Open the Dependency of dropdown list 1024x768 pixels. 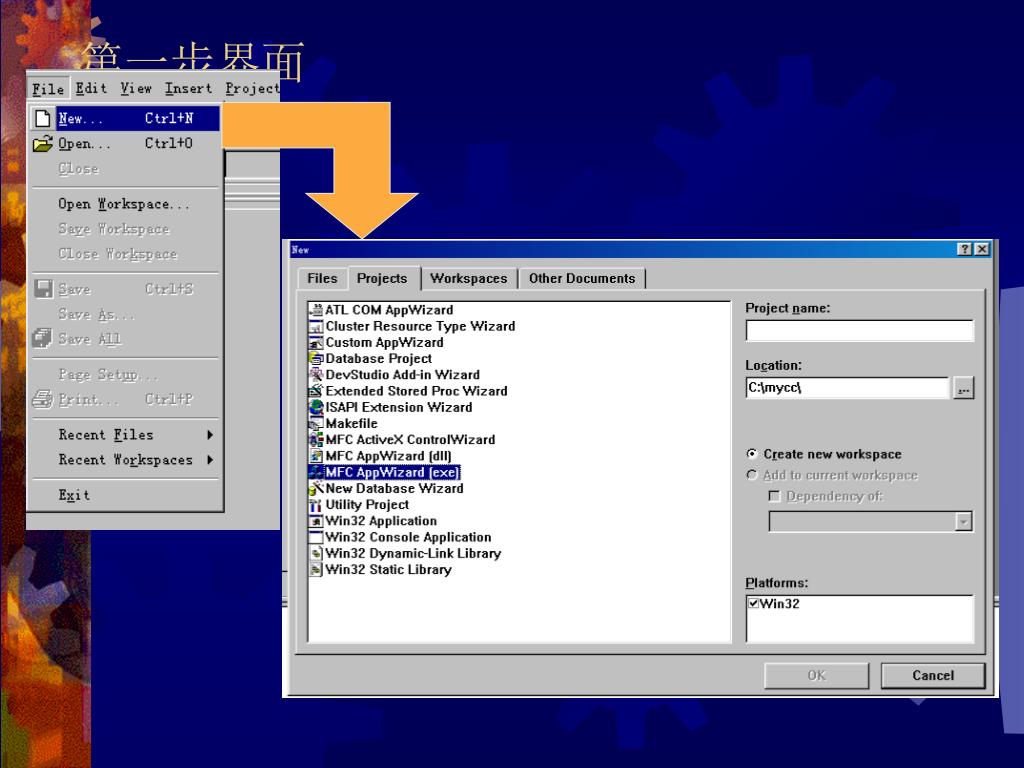[x=963, y=521]
